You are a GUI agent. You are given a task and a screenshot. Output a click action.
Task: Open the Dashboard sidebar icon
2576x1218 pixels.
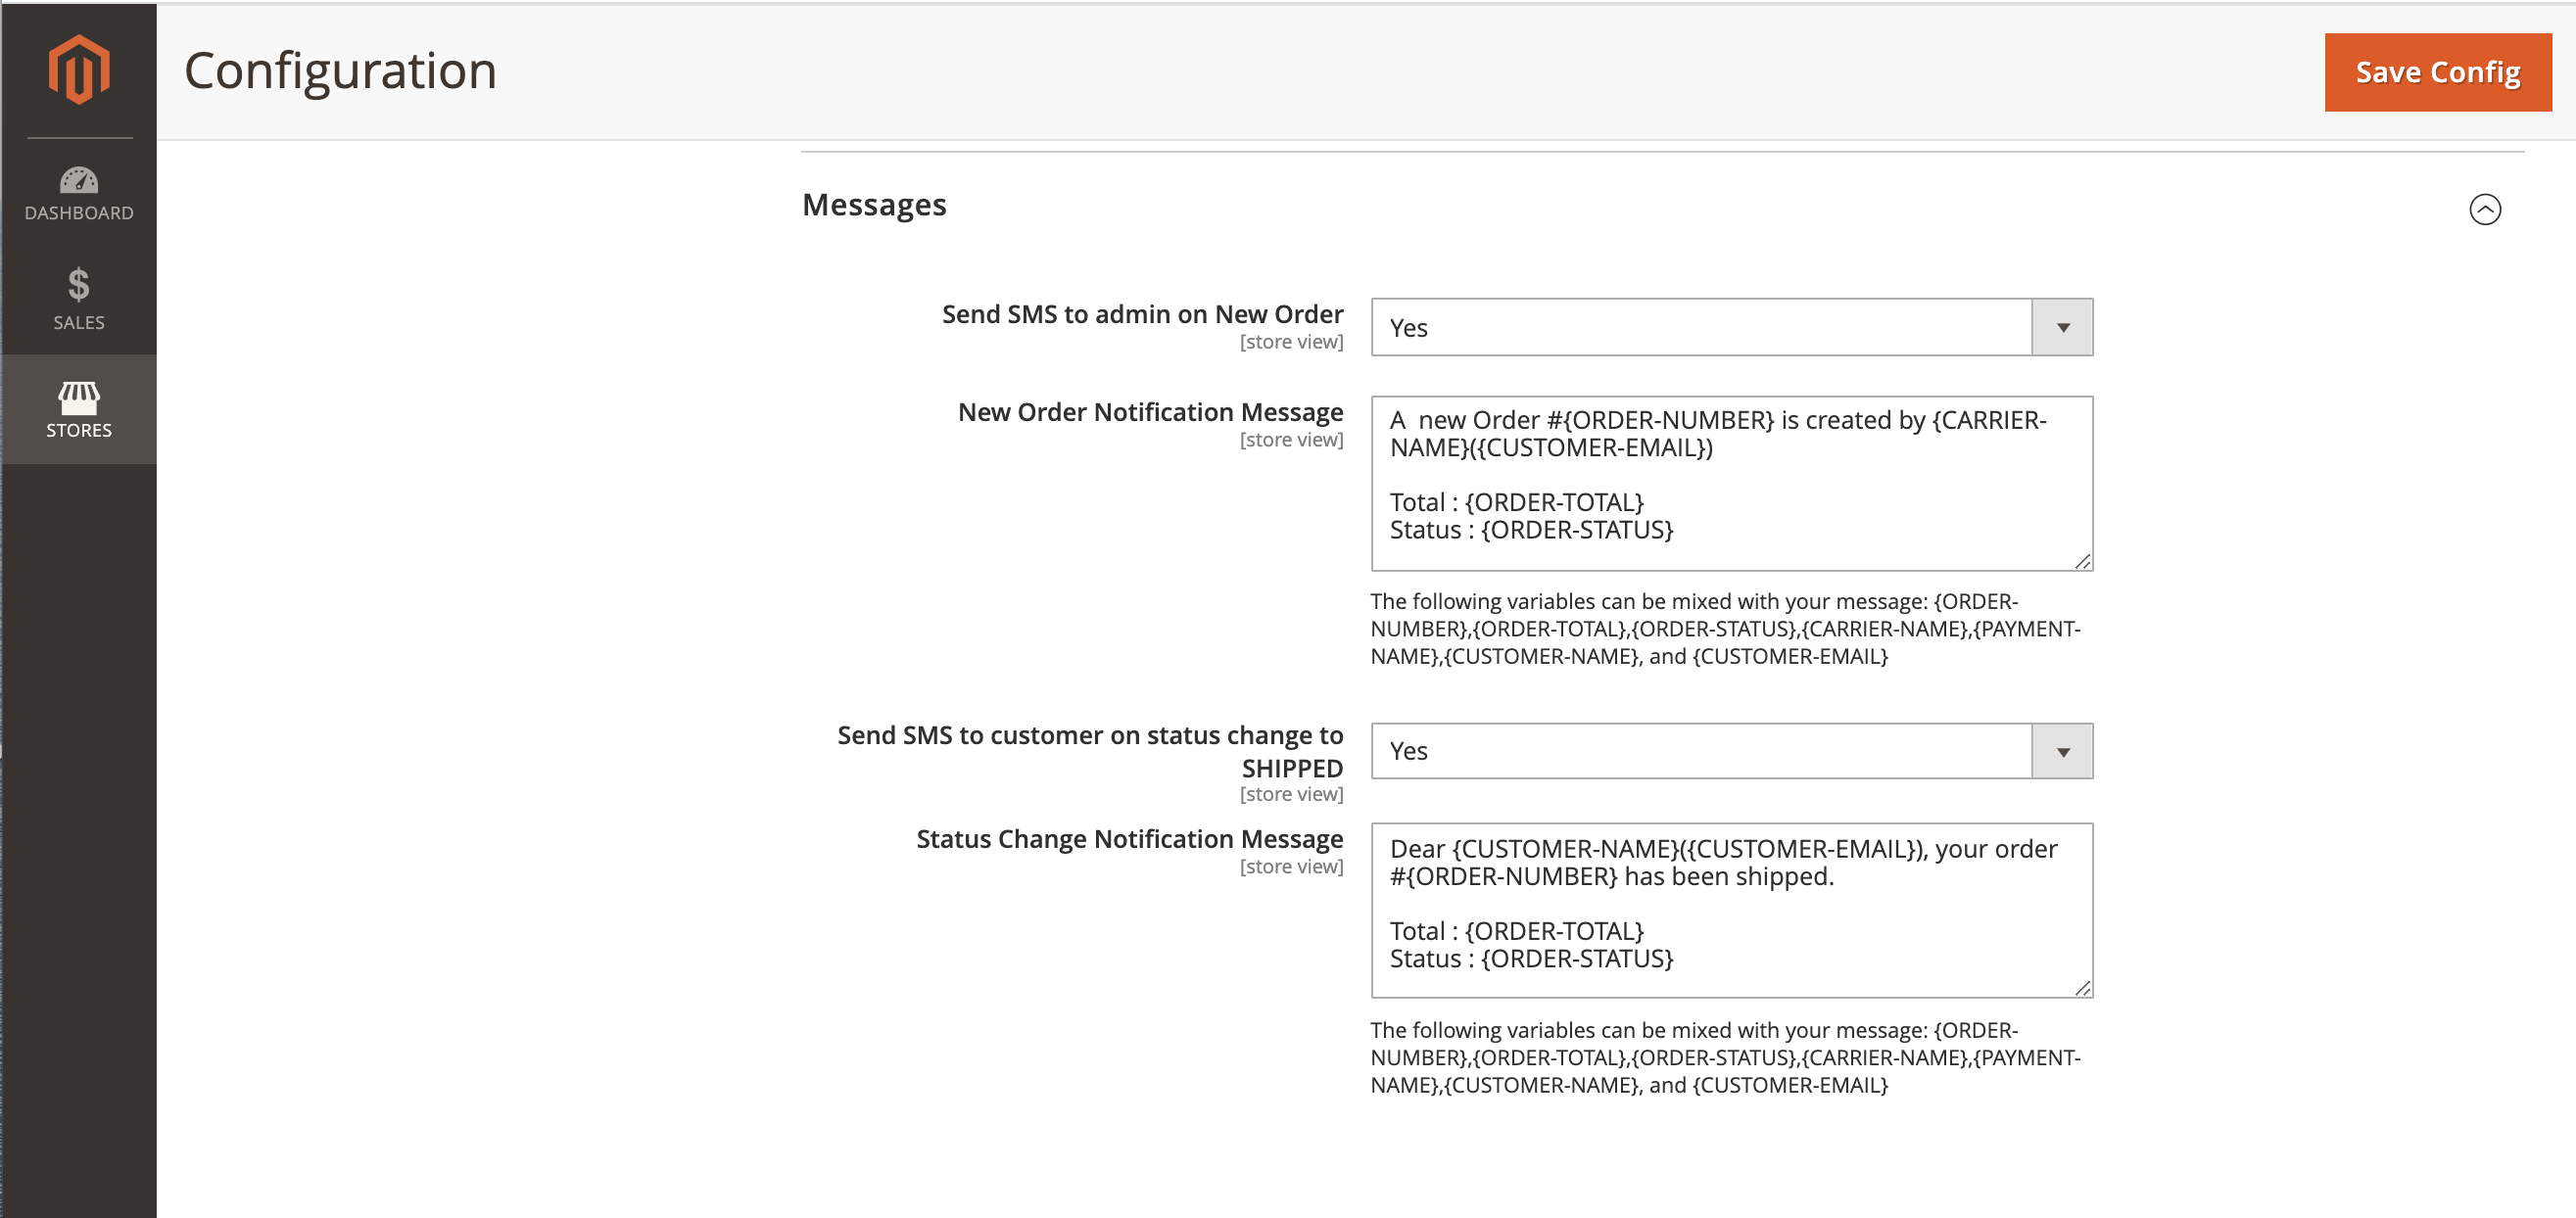point(79,194)
